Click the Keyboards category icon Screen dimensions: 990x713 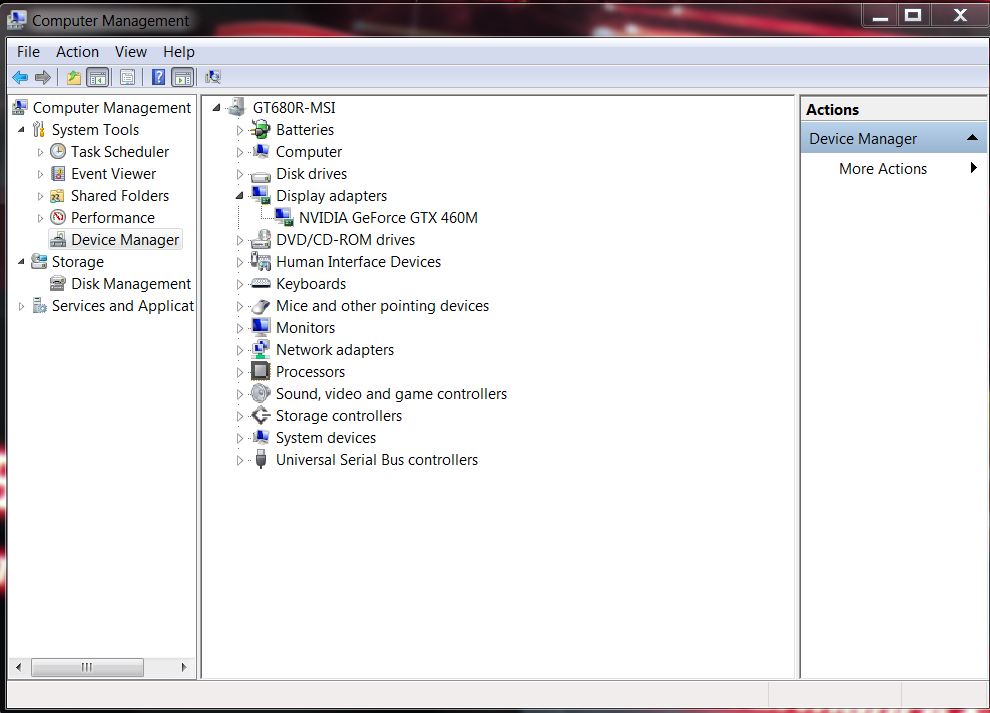pyautogui.click(x=260, y=284)
